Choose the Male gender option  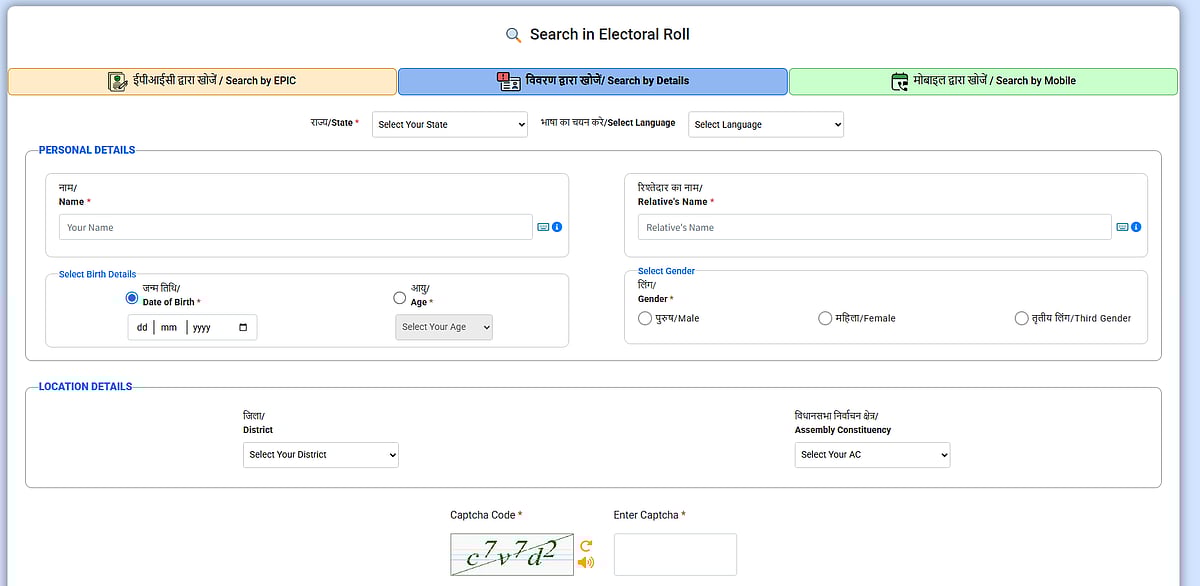click(x=645, y=318)
